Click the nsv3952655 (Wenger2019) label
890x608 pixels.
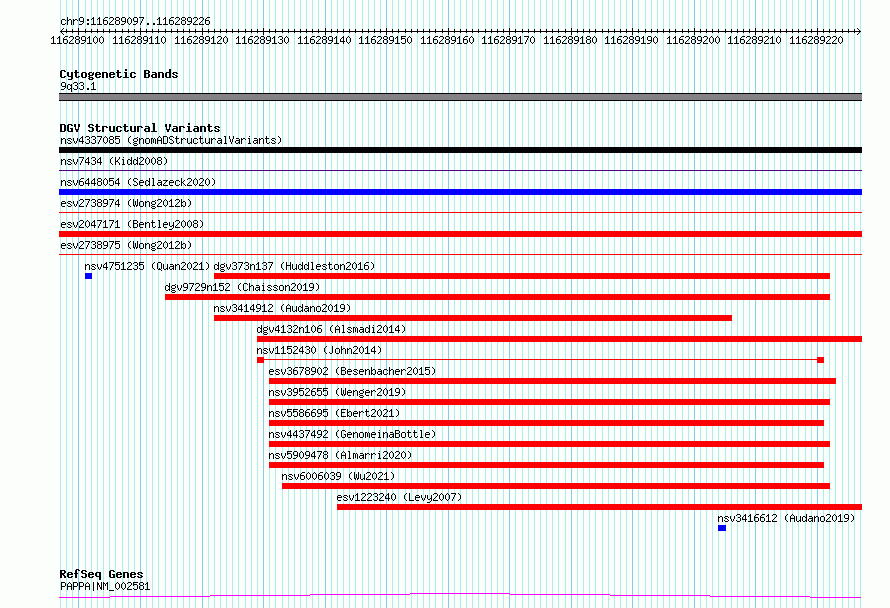click(x=337, y=392)
